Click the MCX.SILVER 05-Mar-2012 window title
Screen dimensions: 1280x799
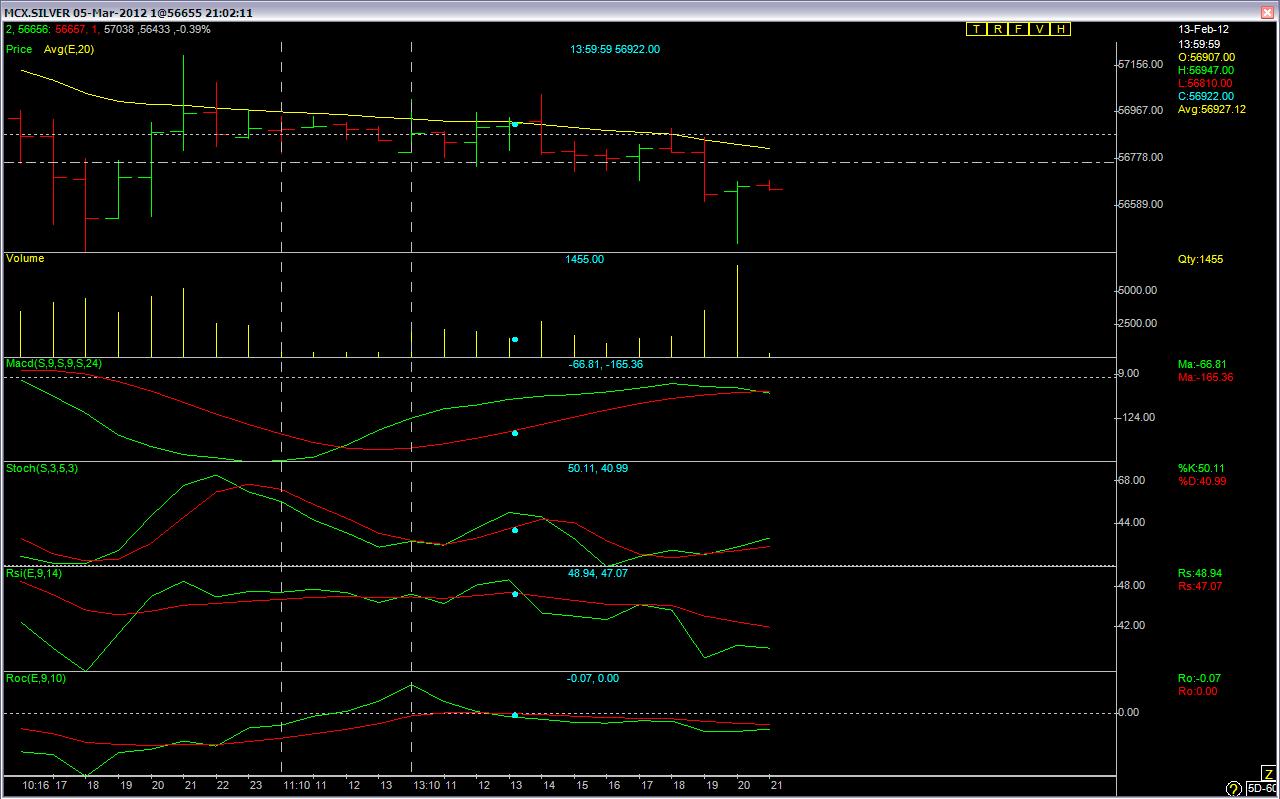128,13
